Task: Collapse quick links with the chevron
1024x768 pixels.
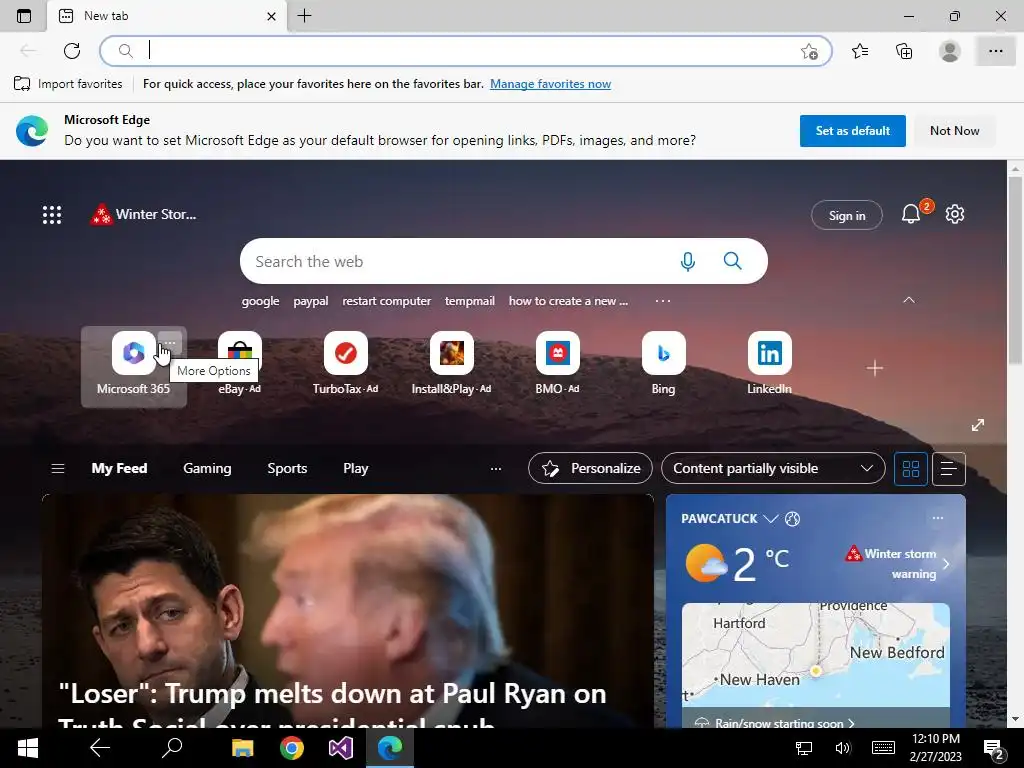Action: [x=908, y=300]
